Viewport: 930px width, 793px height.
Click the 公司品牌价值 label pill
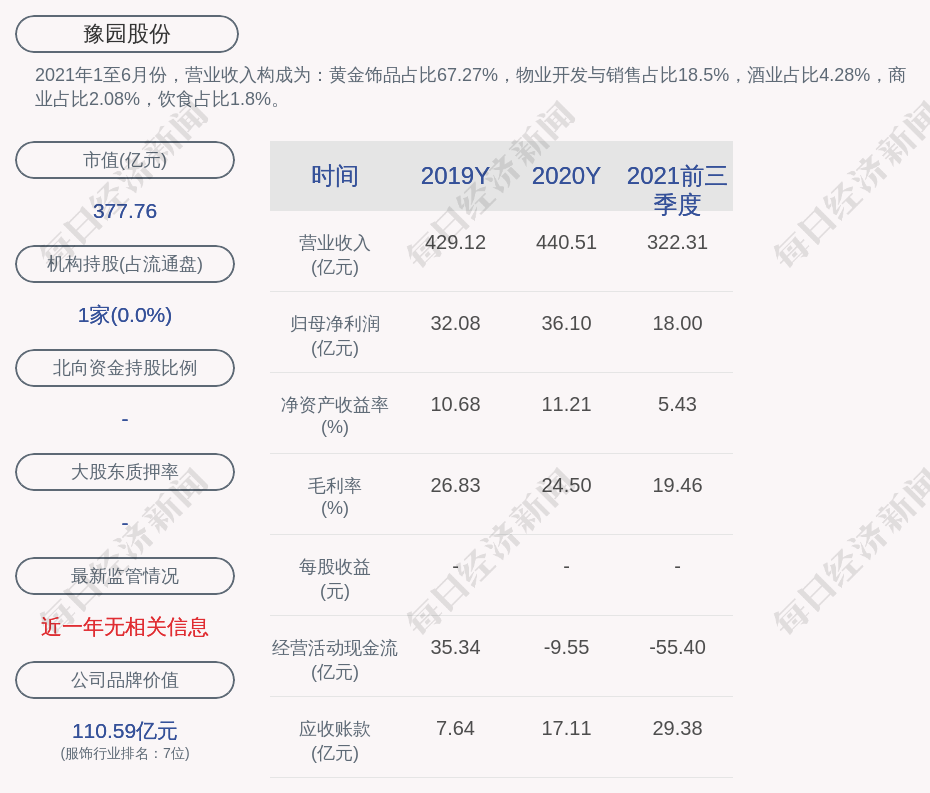(x=125, y=680)
